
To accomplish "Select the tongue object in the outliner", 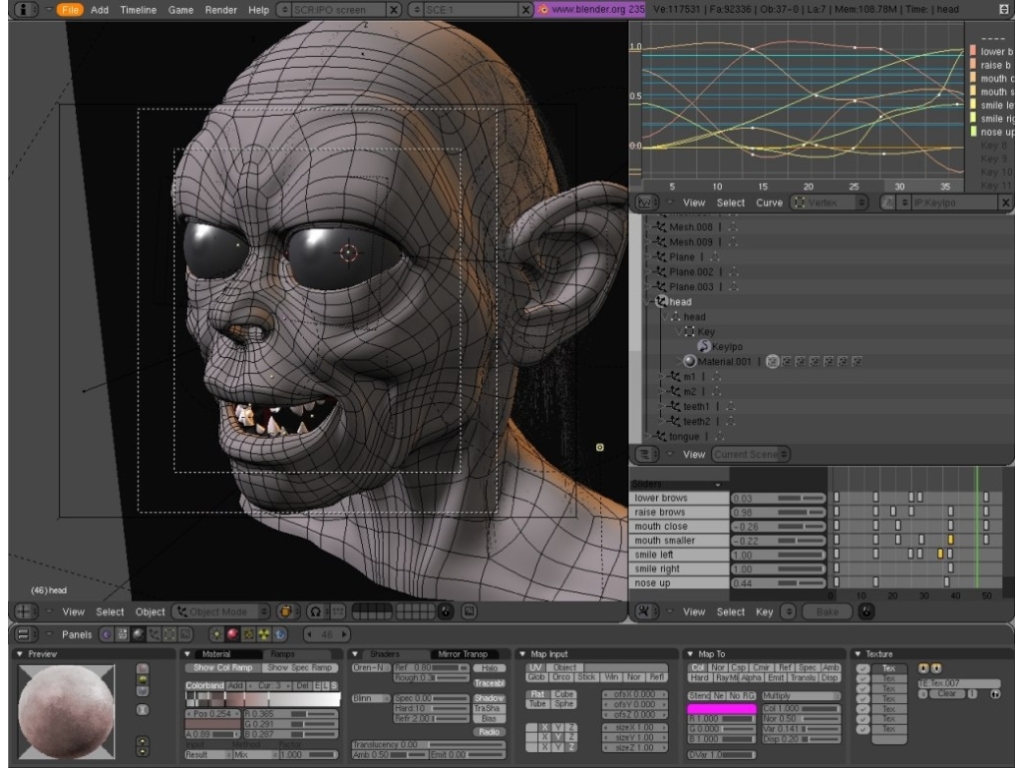I will (x=684, y=436).
